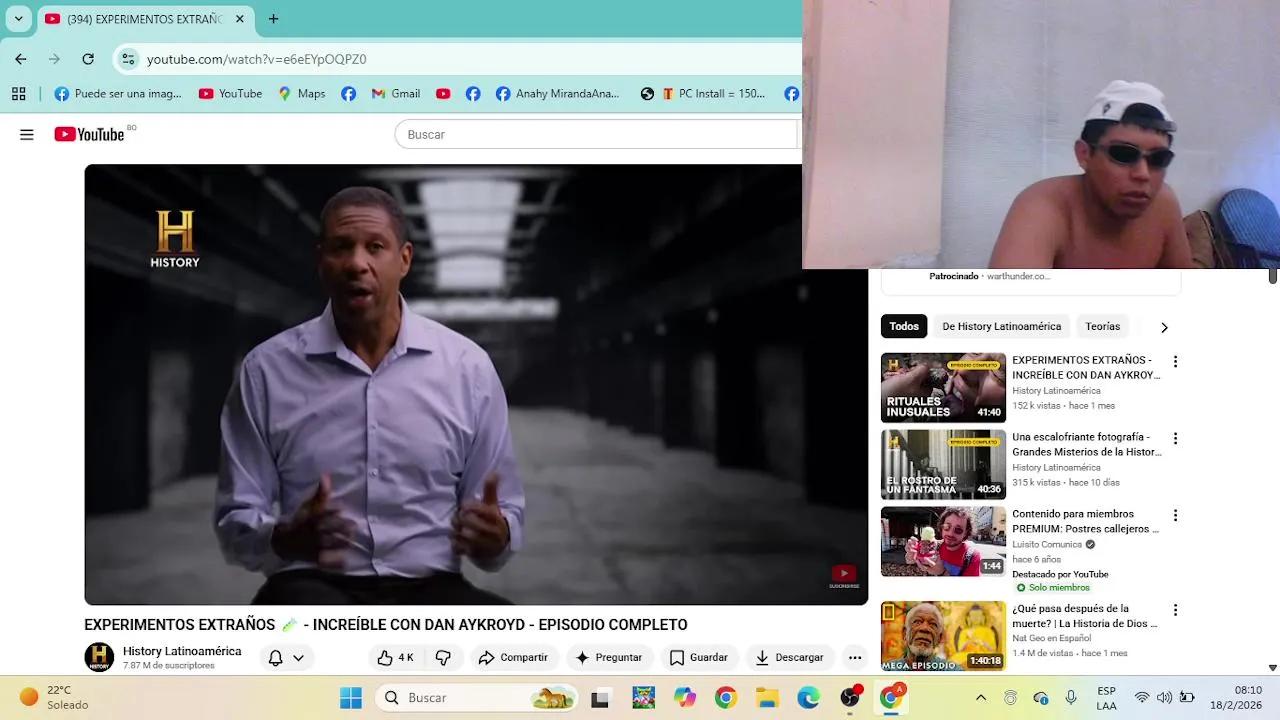Open options for Contenido para miembros video
The image size is (1280, 720).
(1176, 516)
